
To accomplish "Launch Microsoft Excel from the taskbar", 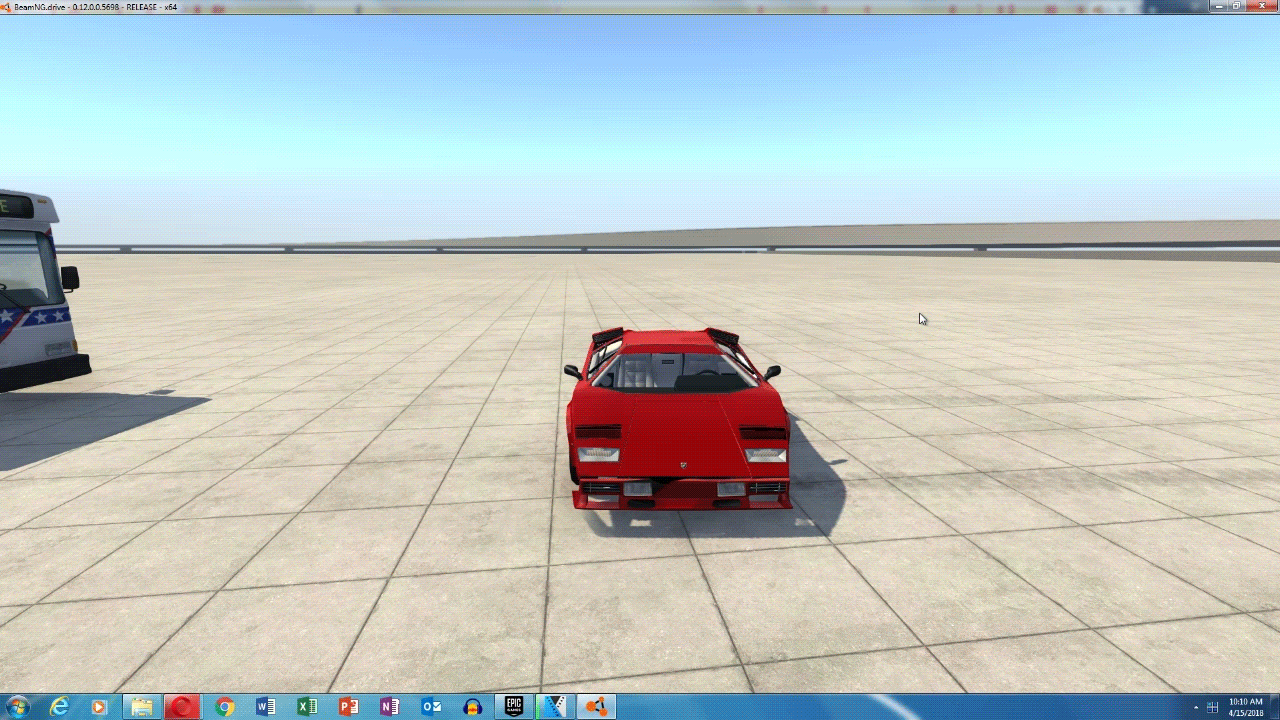I will pyautogui.click(x=307, y=707).
